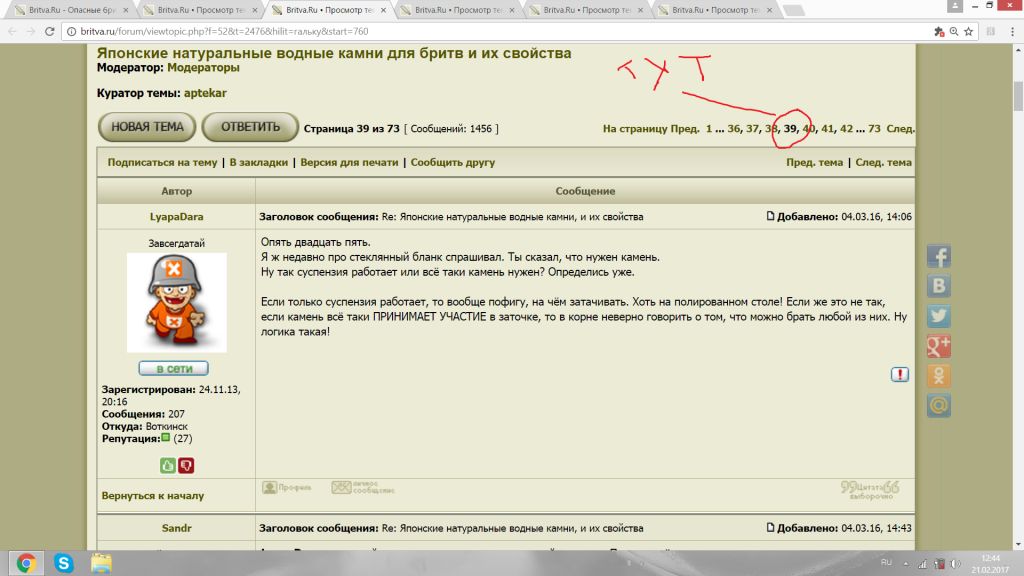Share using the Google Plus icon

point(939,346)
